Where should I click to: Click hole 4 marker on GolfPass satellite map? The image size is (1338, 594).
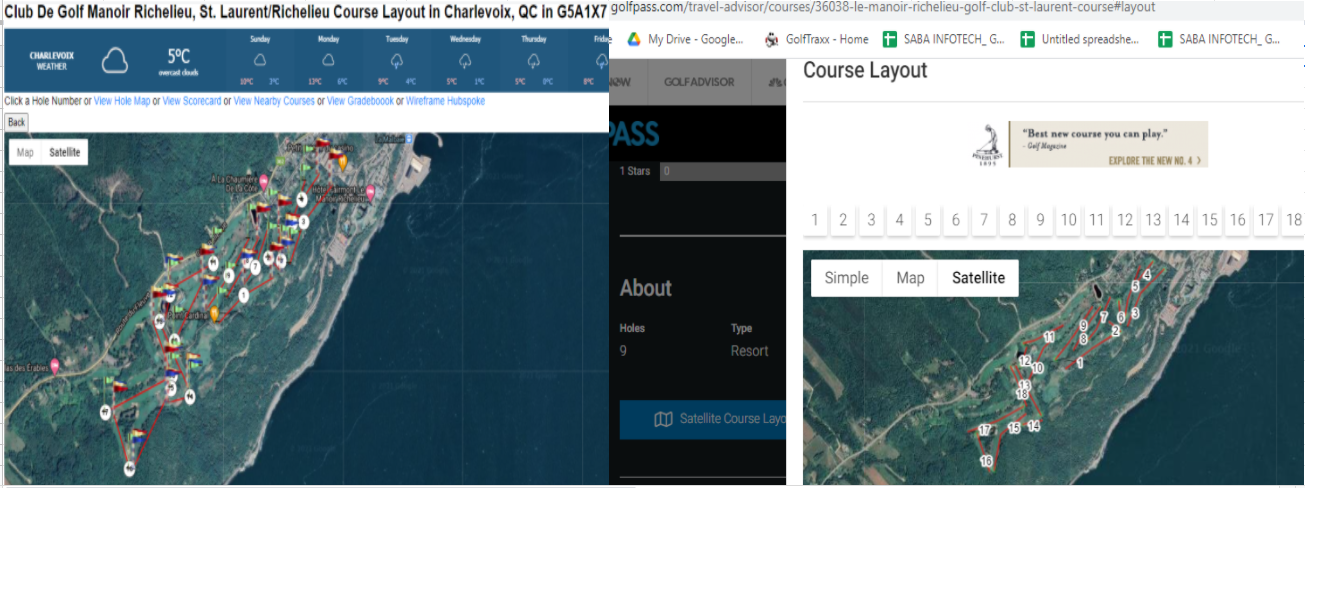1147,274
